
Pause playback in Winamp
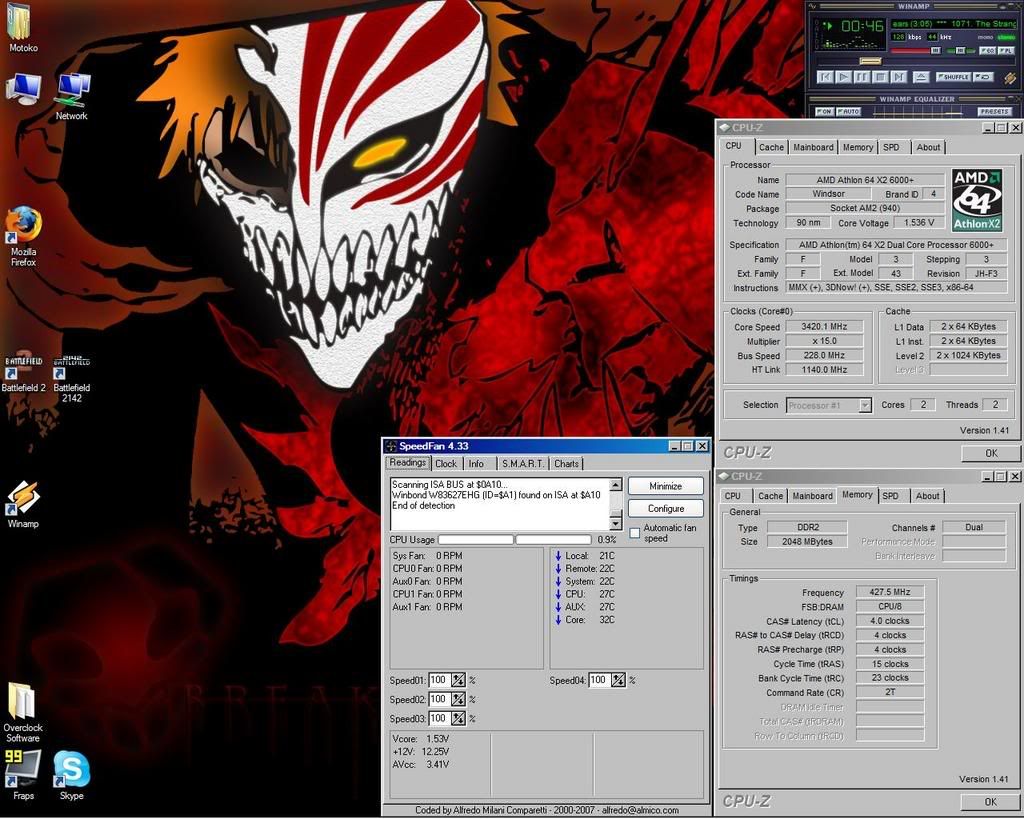click(x=862, y=78)
